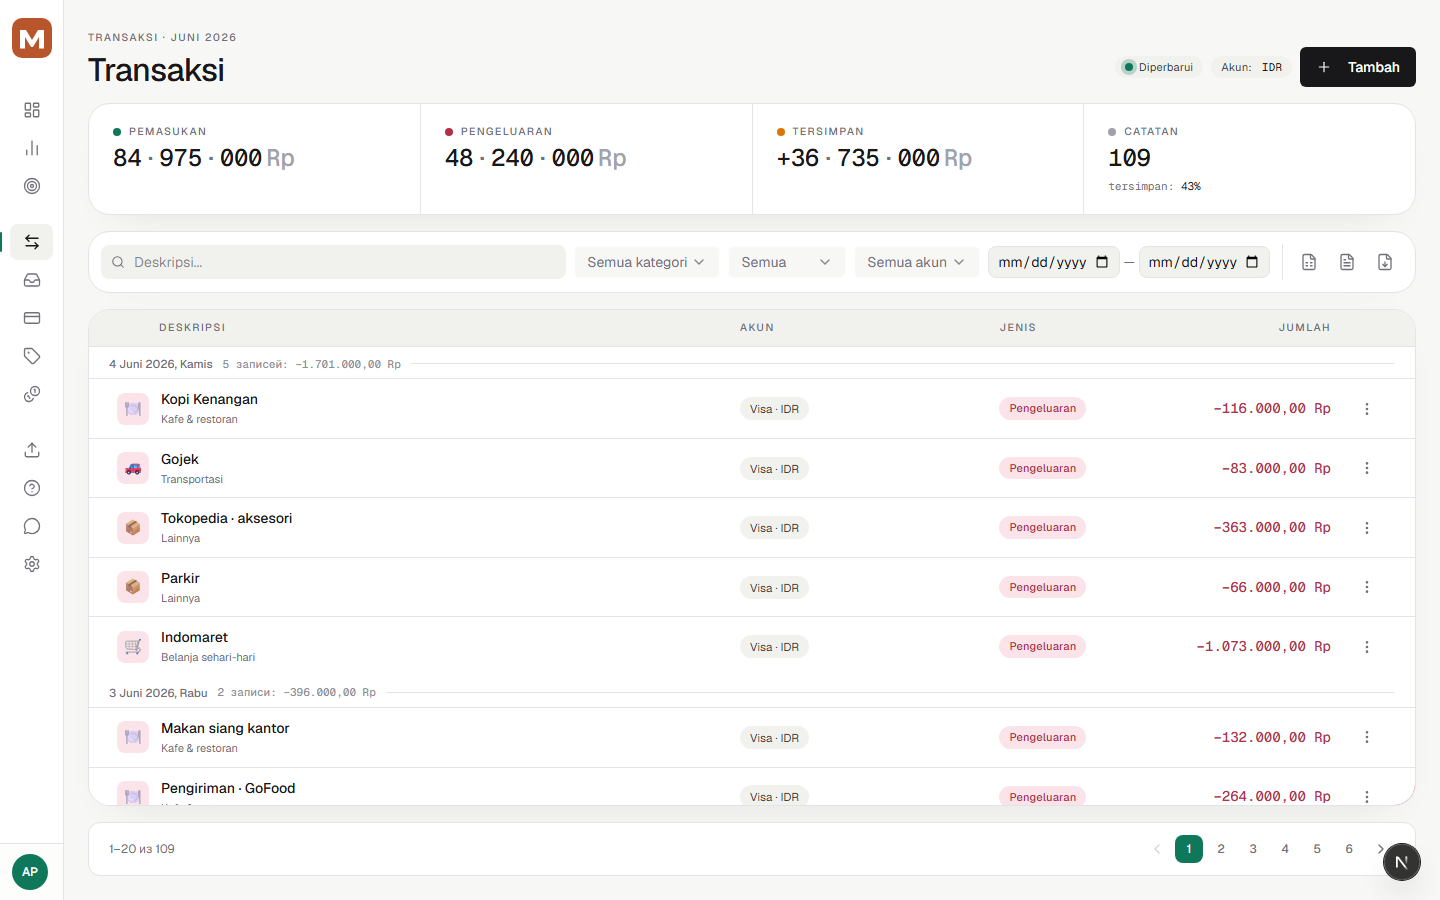Click Tokopedia · aksesori transaction name
Image resolution: width=1440 pixels, height=900 pixels.
click(x=226, y=518)
